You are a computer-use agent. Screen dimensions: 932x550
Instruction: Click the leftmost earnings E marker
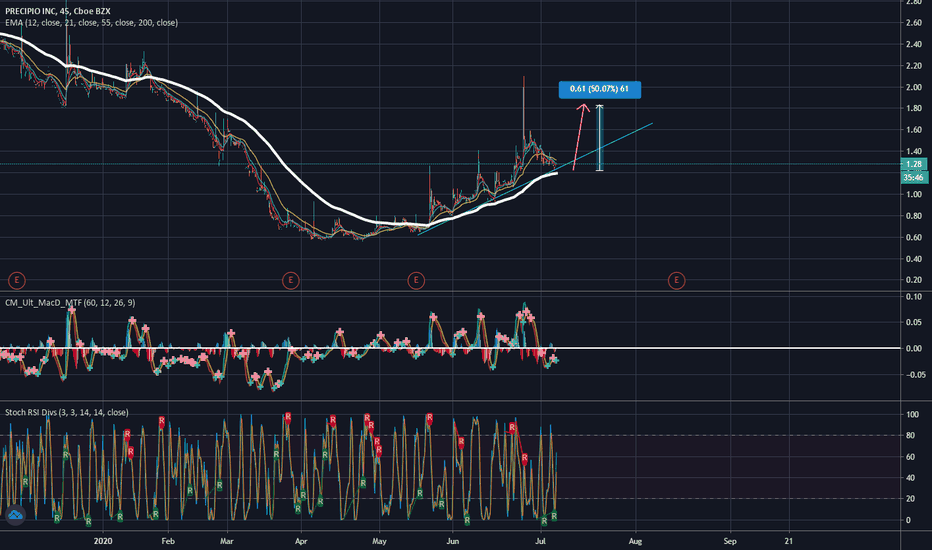pos(17,280)
